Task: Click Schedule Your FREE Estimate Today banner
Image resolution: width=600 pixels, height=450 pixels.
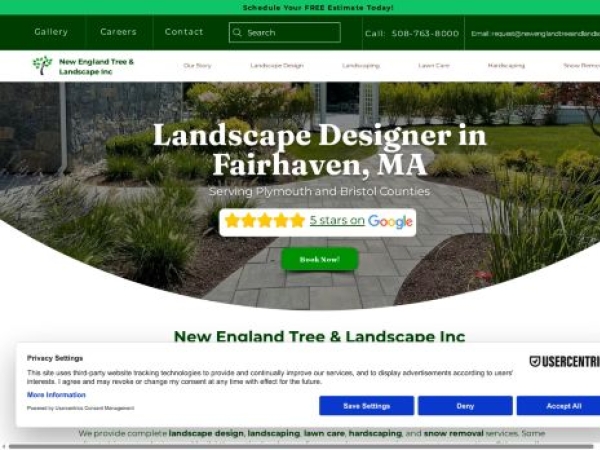Action: coord(318,7)
